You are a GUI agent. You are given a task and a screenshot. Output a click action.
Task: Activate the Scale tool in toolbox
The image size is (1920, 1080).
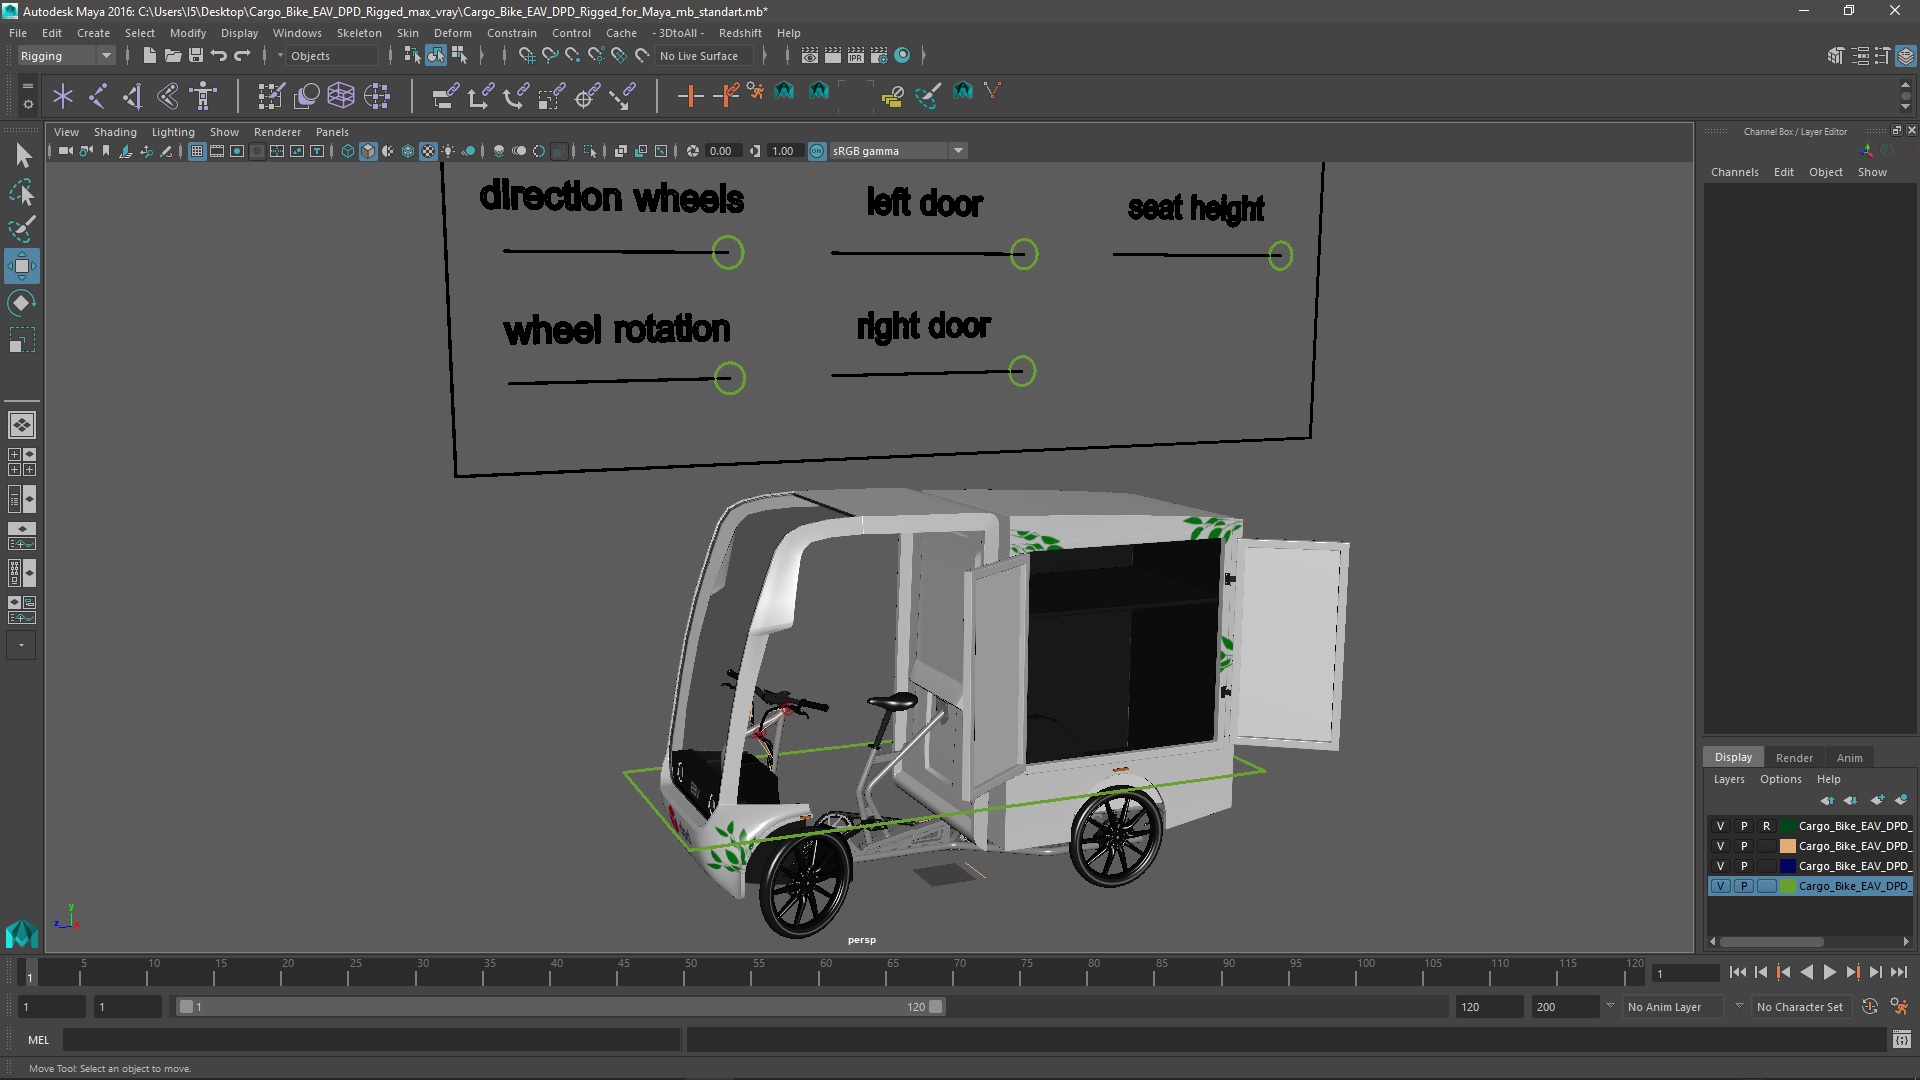coord(21,340)
